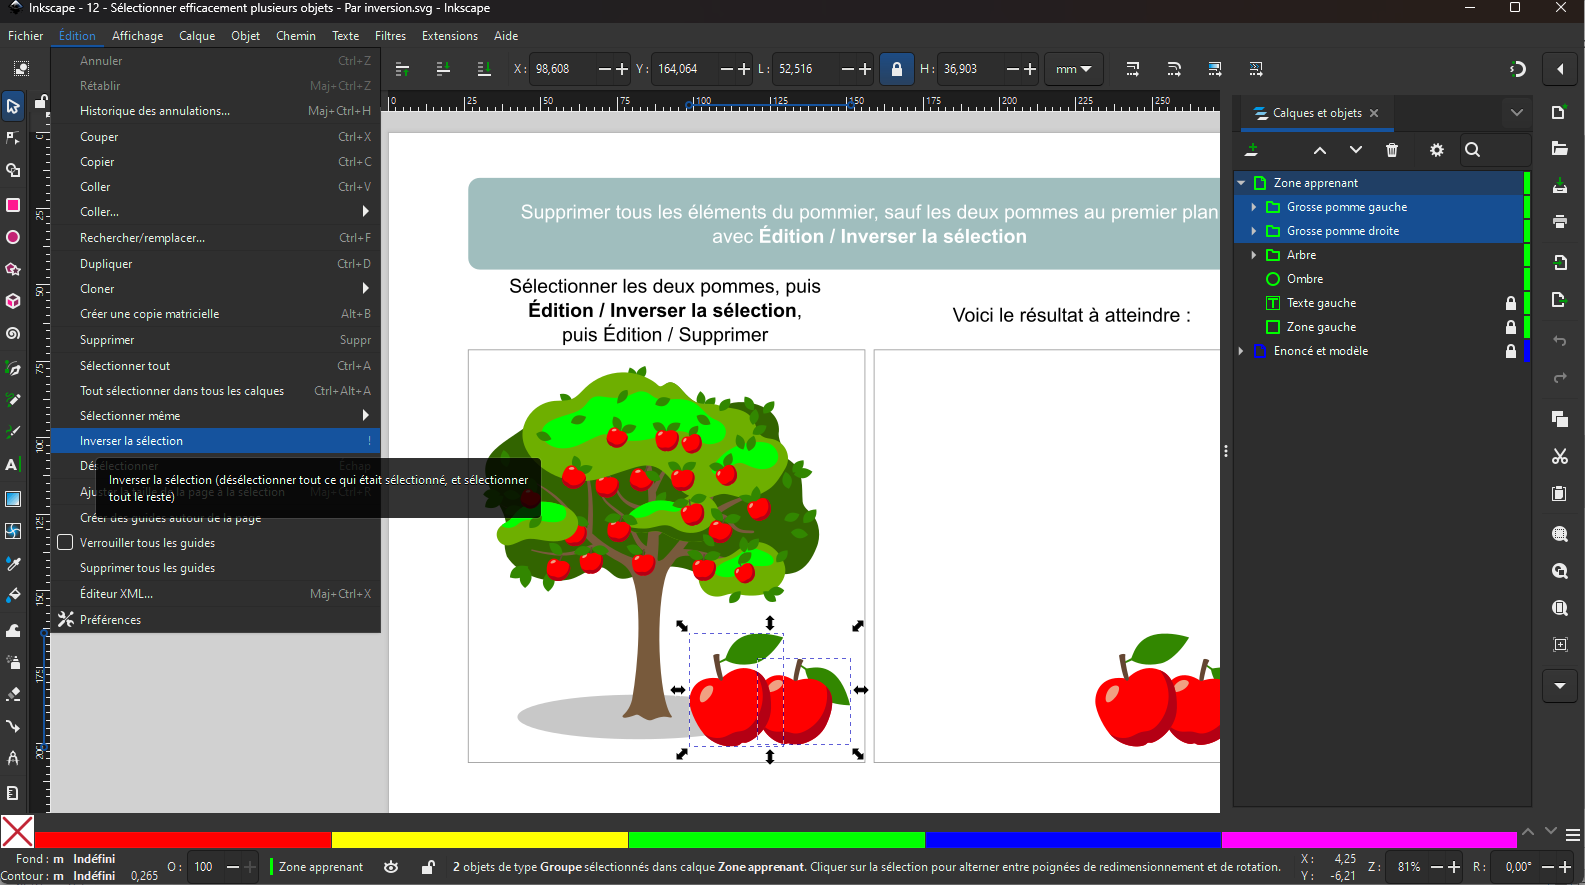Select the Rectangle tool
This screenshot has height=885, width=1585.
point(13,205)
